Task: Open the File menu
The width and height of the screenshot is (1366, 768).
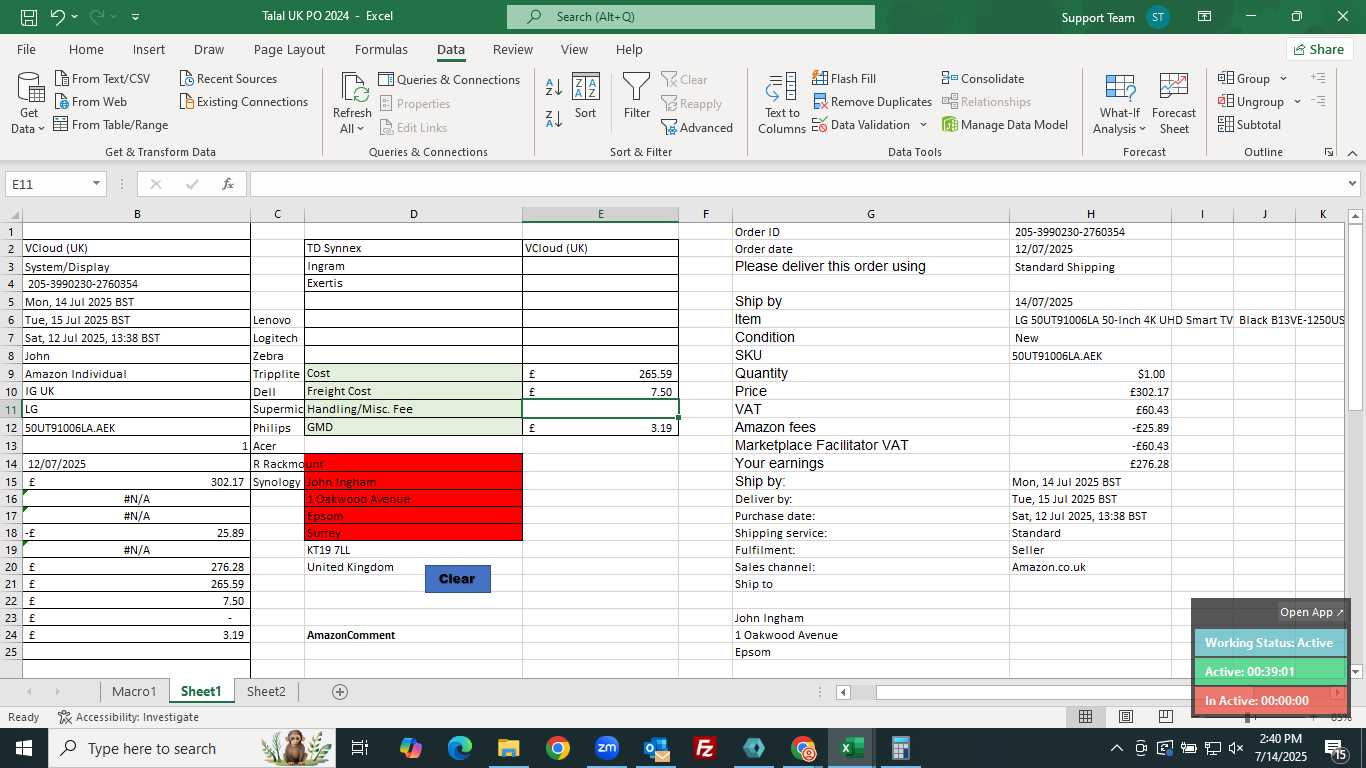Action: 26,49
